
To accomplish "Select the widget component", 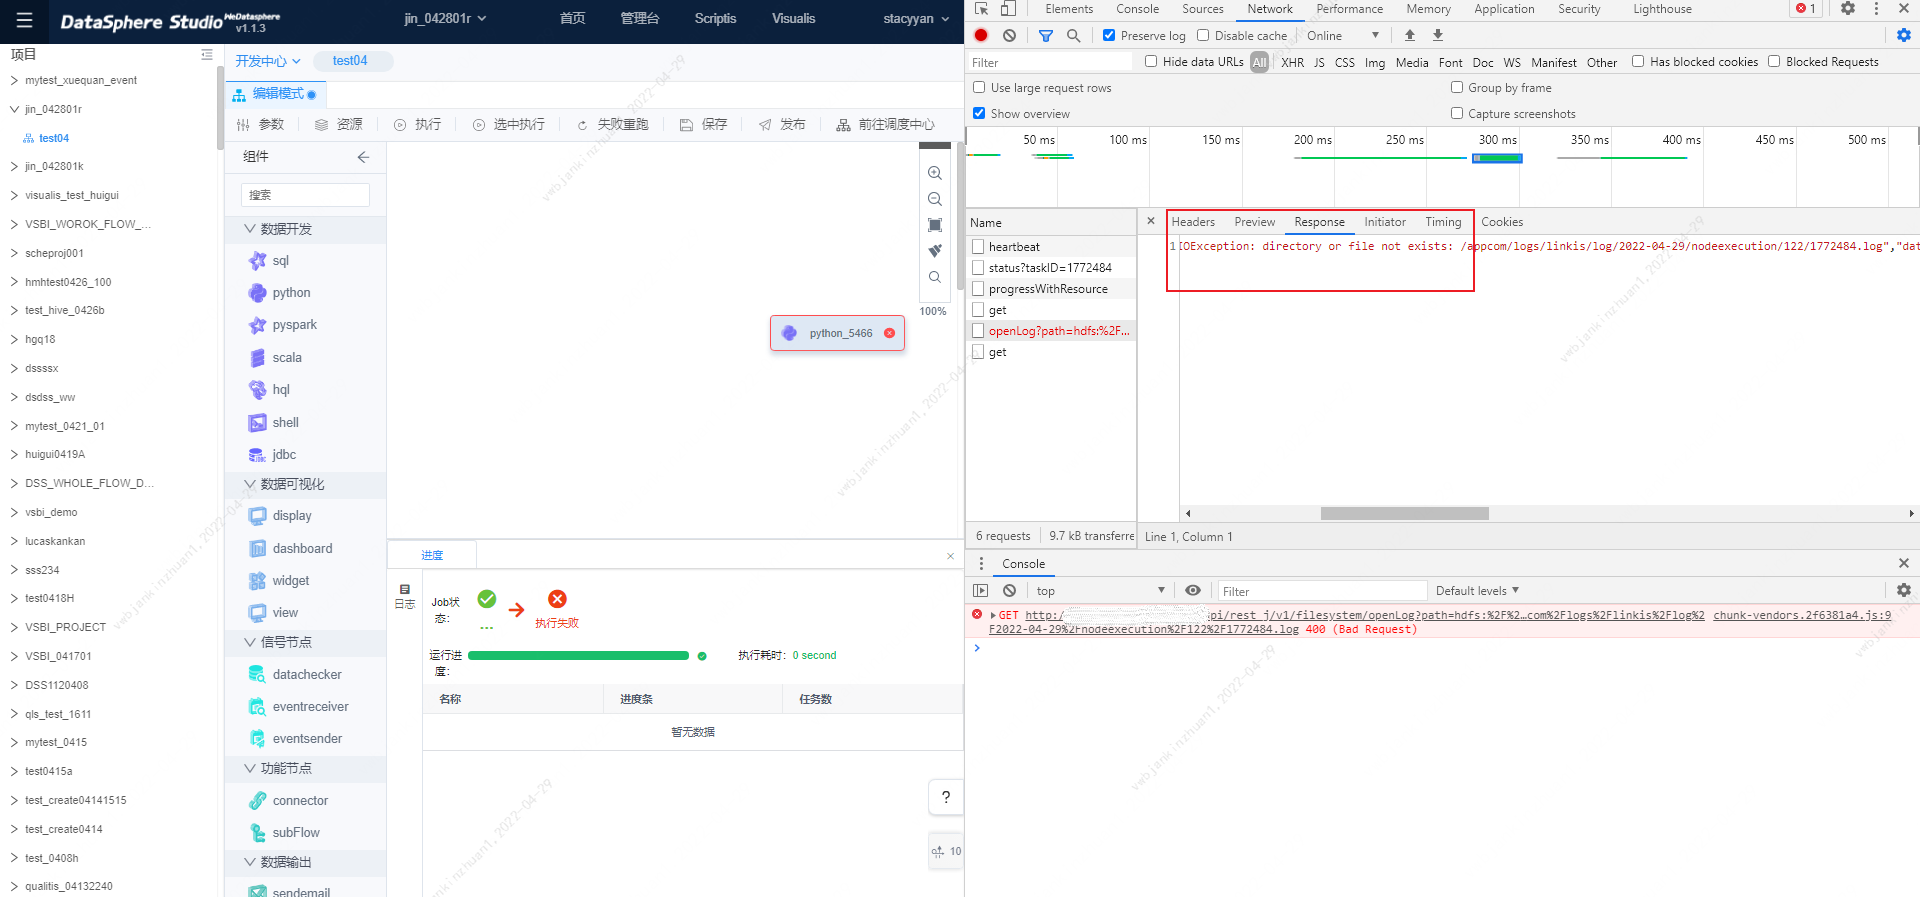I will [279, 581].
